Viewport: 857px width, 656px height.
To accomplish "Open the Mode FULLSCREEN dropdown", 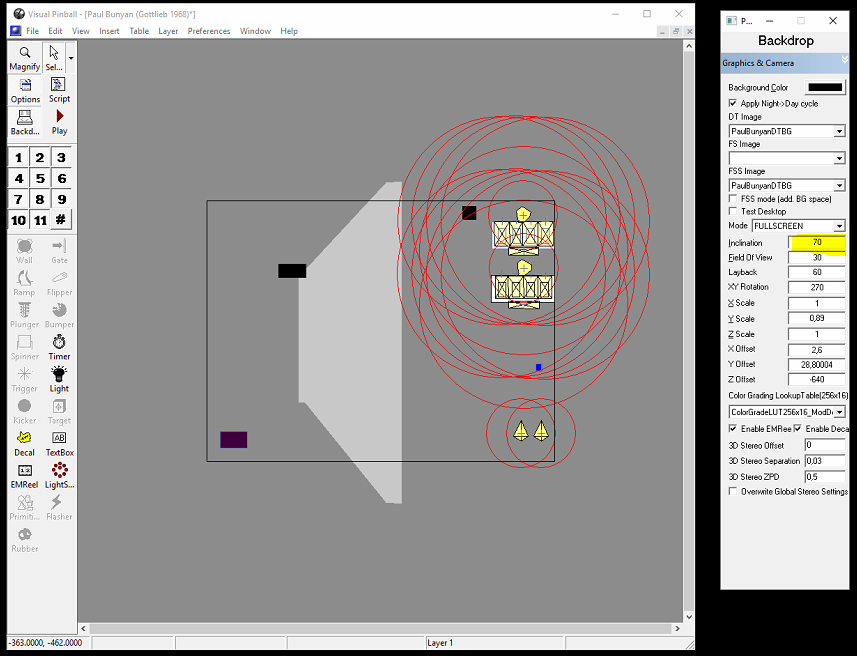I will 839,226.
